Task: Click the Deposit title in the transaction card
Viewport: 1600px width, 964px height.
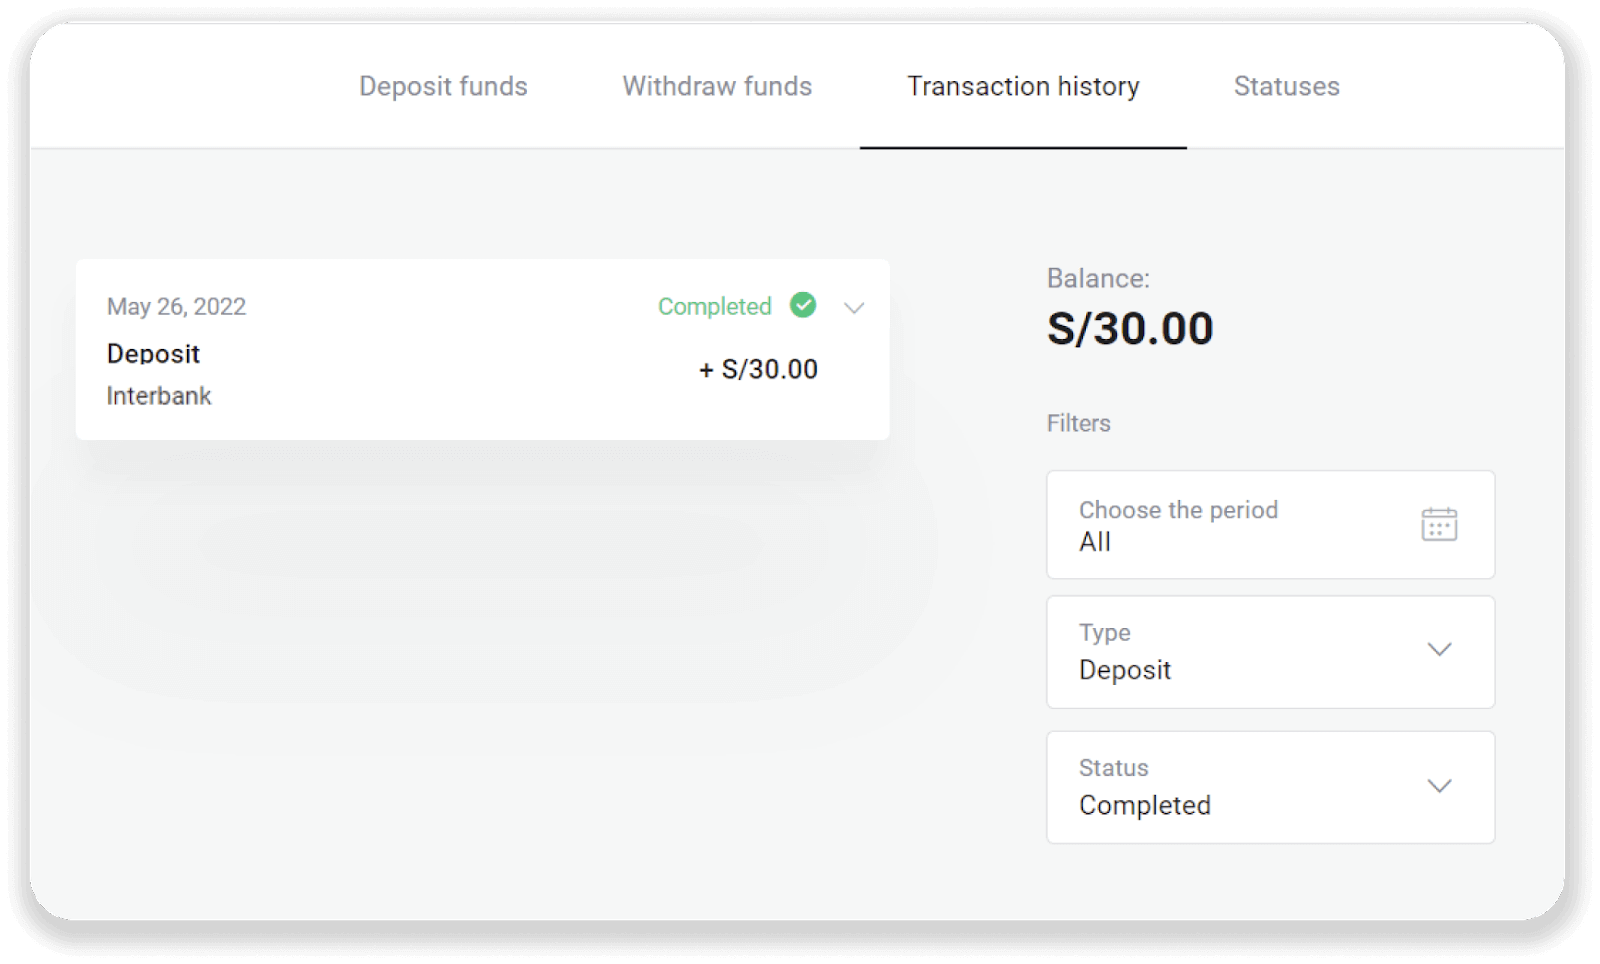Action: pos(153,354)
